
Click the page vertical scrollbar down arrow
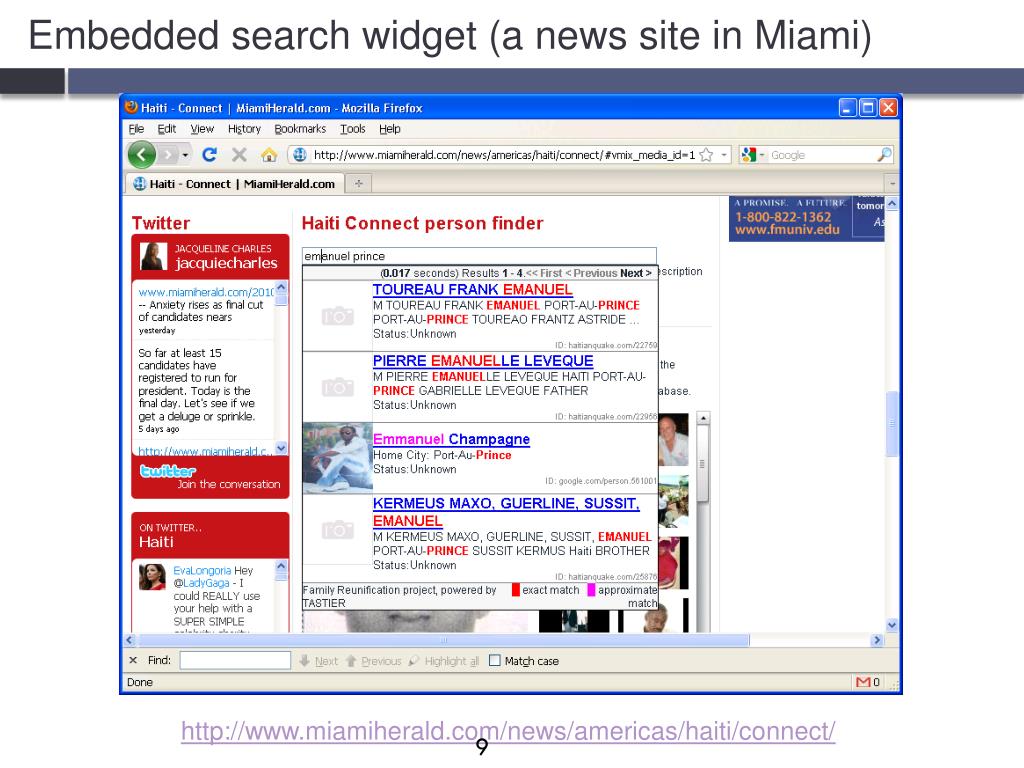[891, 625]
